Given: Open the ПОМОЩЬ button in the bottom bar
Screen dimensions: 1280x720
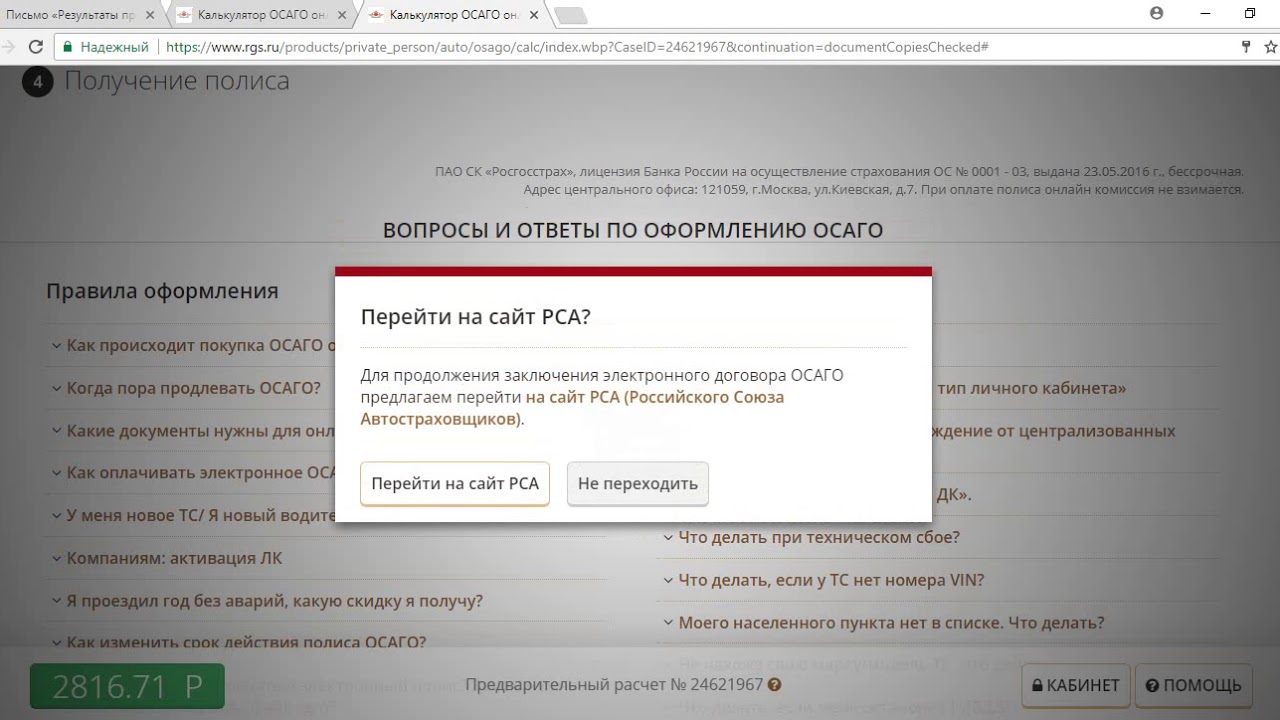Looking at the screenshot, I should pyautogui.click(x=1194, y=685).
